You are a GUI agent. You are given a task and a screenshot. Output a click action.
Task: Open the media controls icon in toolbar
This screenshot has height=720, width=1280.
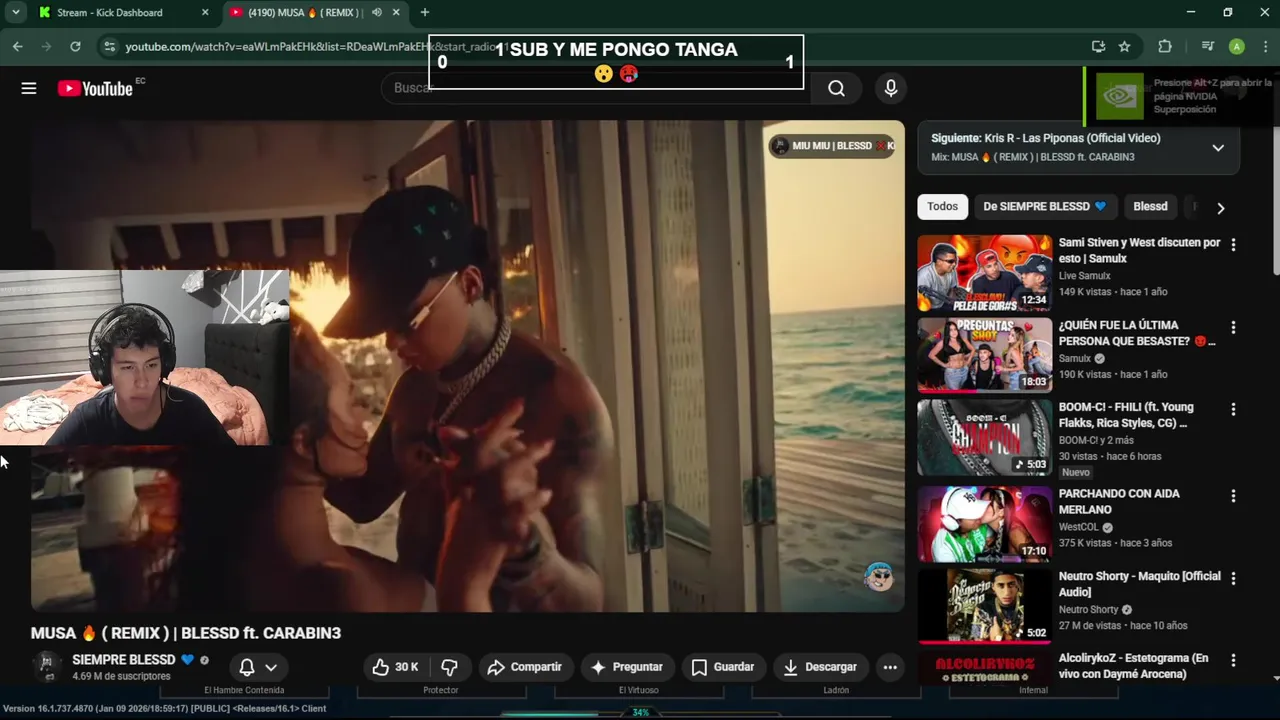(1208, 46)
